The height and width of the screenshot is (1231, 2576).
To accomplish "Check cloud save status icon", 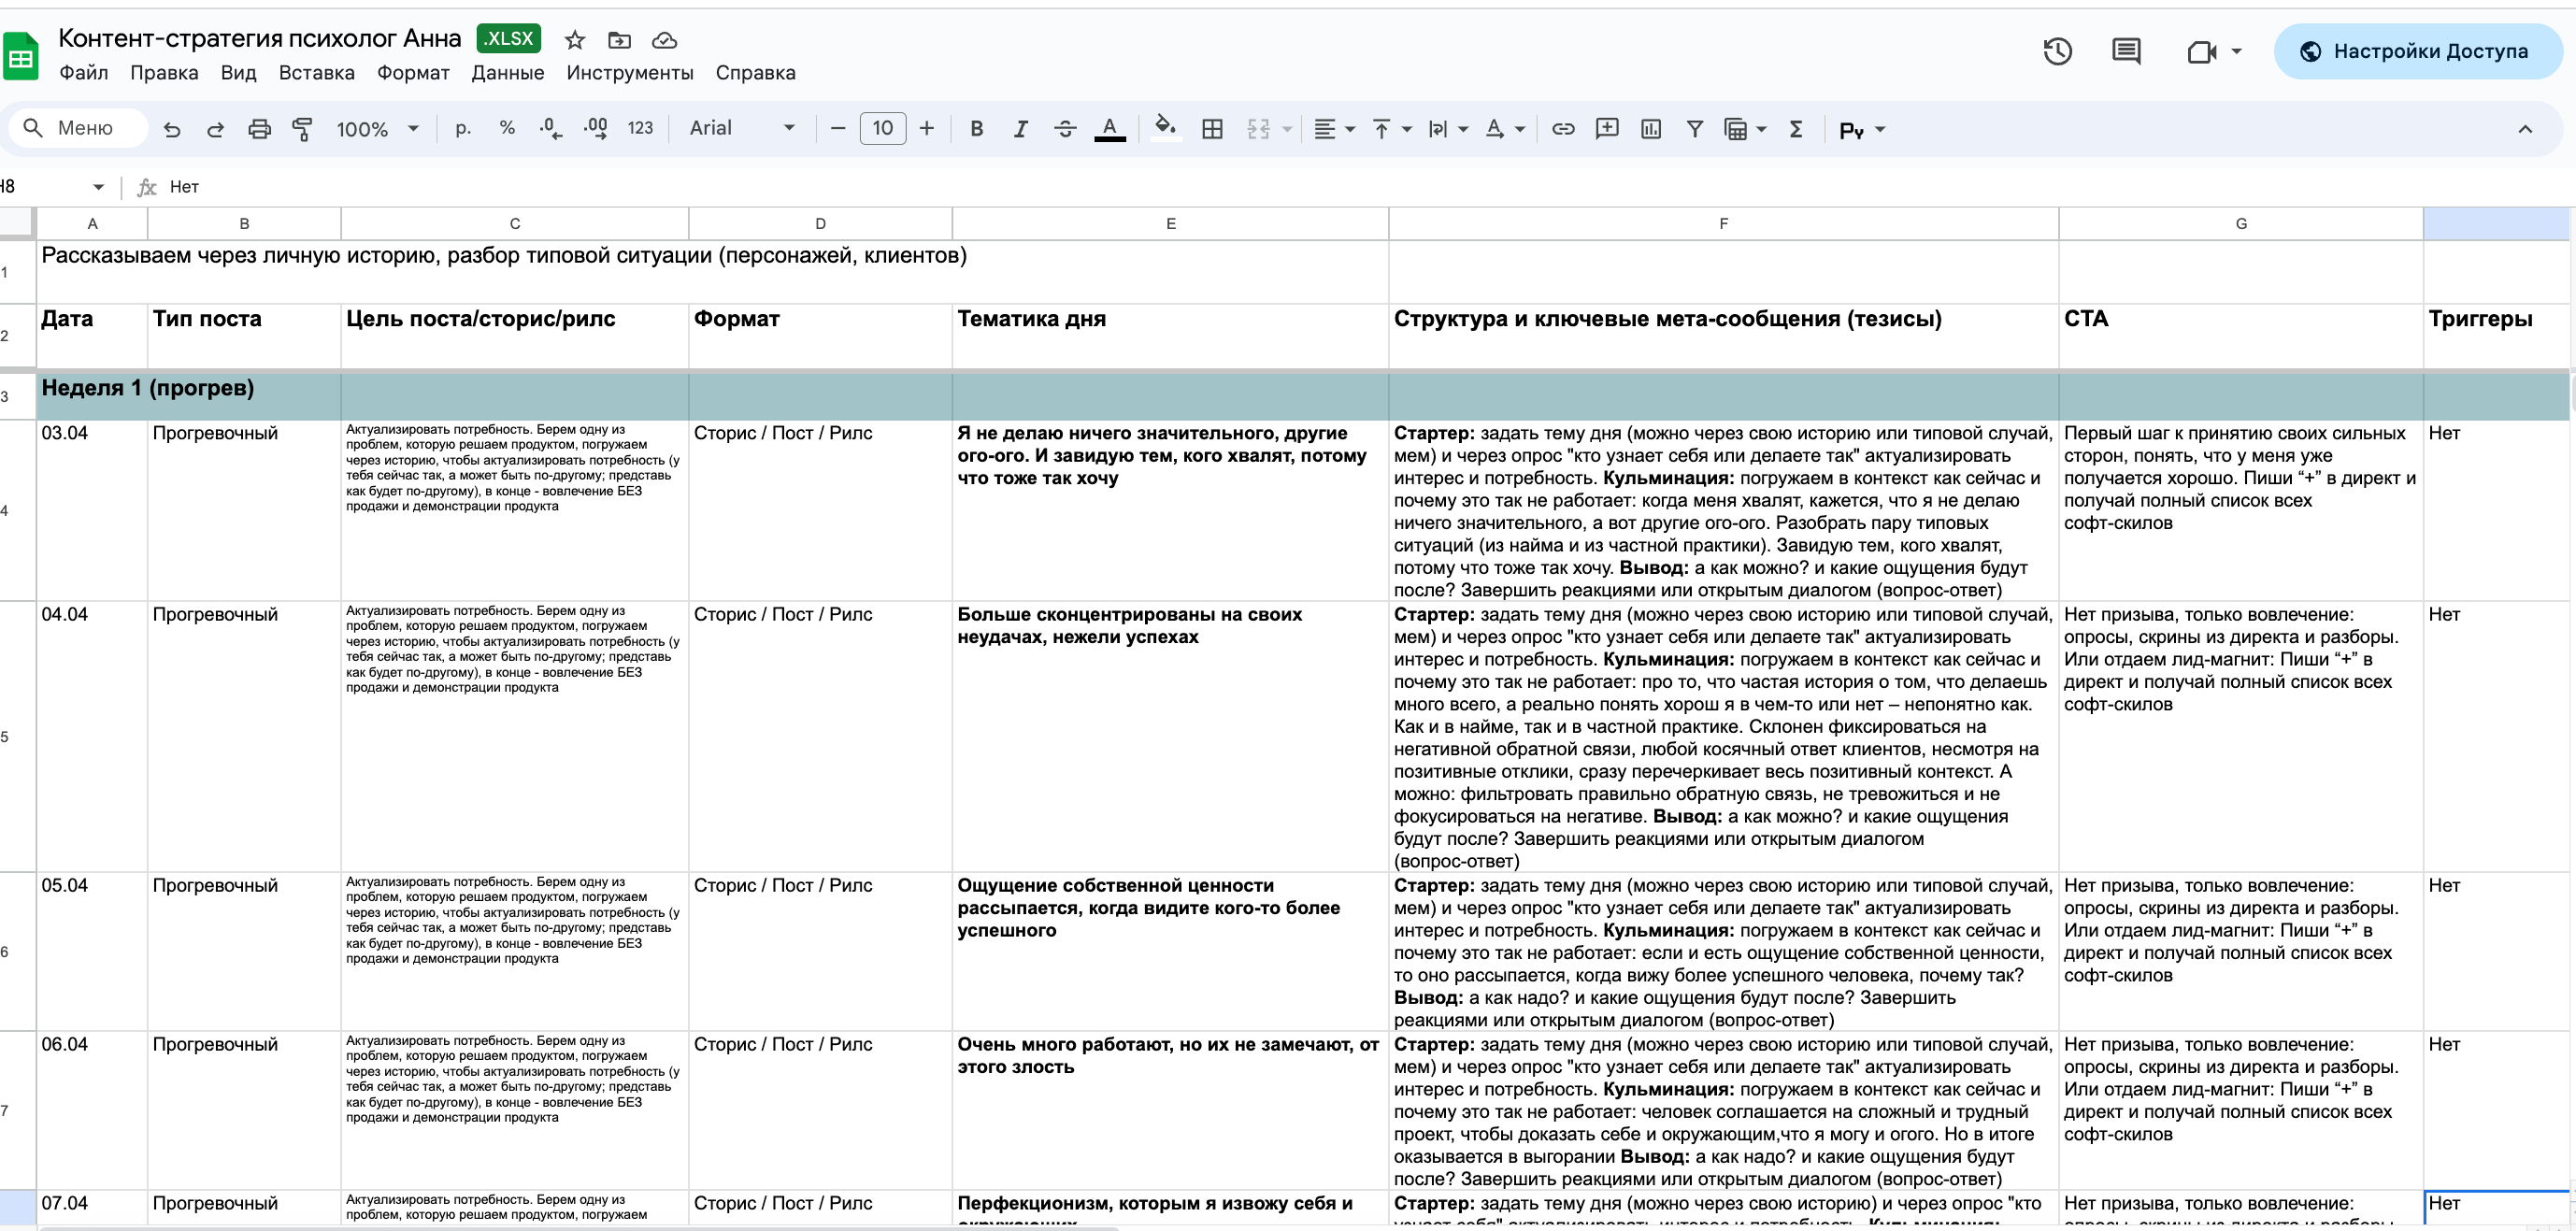I will click(664, 40).
